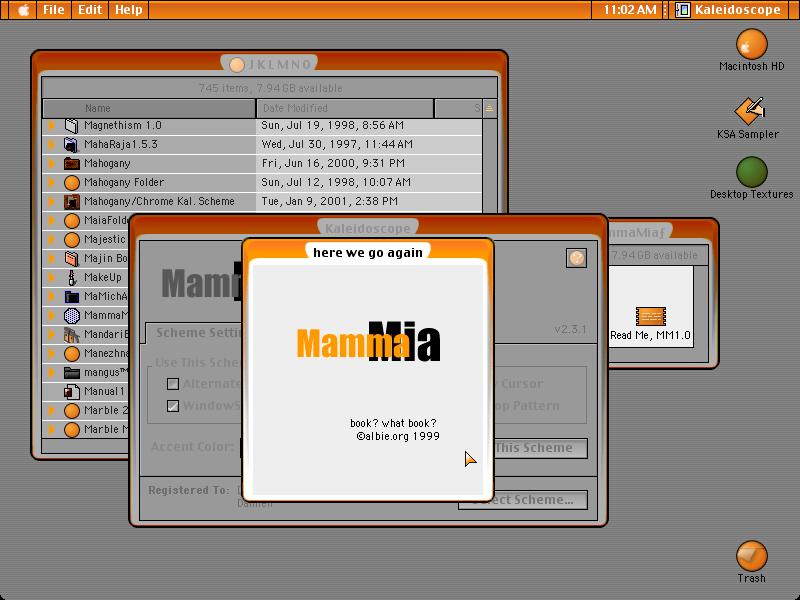This screenshot has height=600, width=800.
Task: Click the MaMichA folder row icon
Action: coord(72,296)
